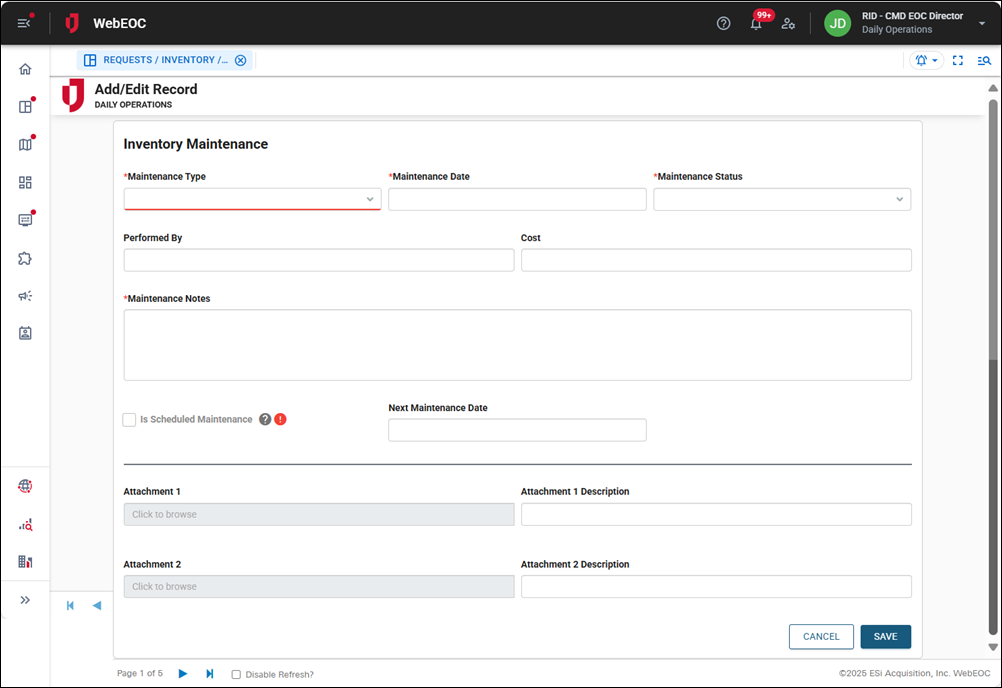This screenshot has height=688, width=1002.
Task: Check the Disable Refresh option
Action: click(x=236, y=674)
